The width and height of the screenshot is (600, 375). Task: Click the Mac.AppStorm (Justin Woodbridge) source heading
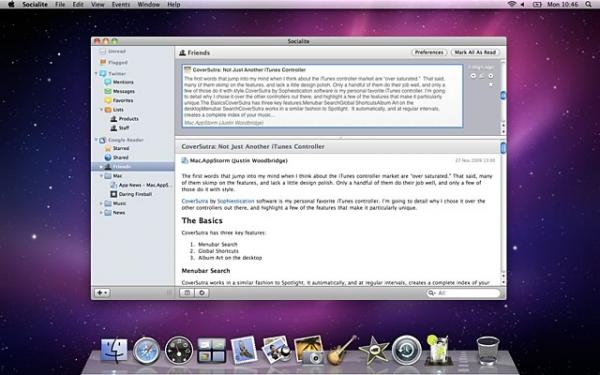coord(239,161)
